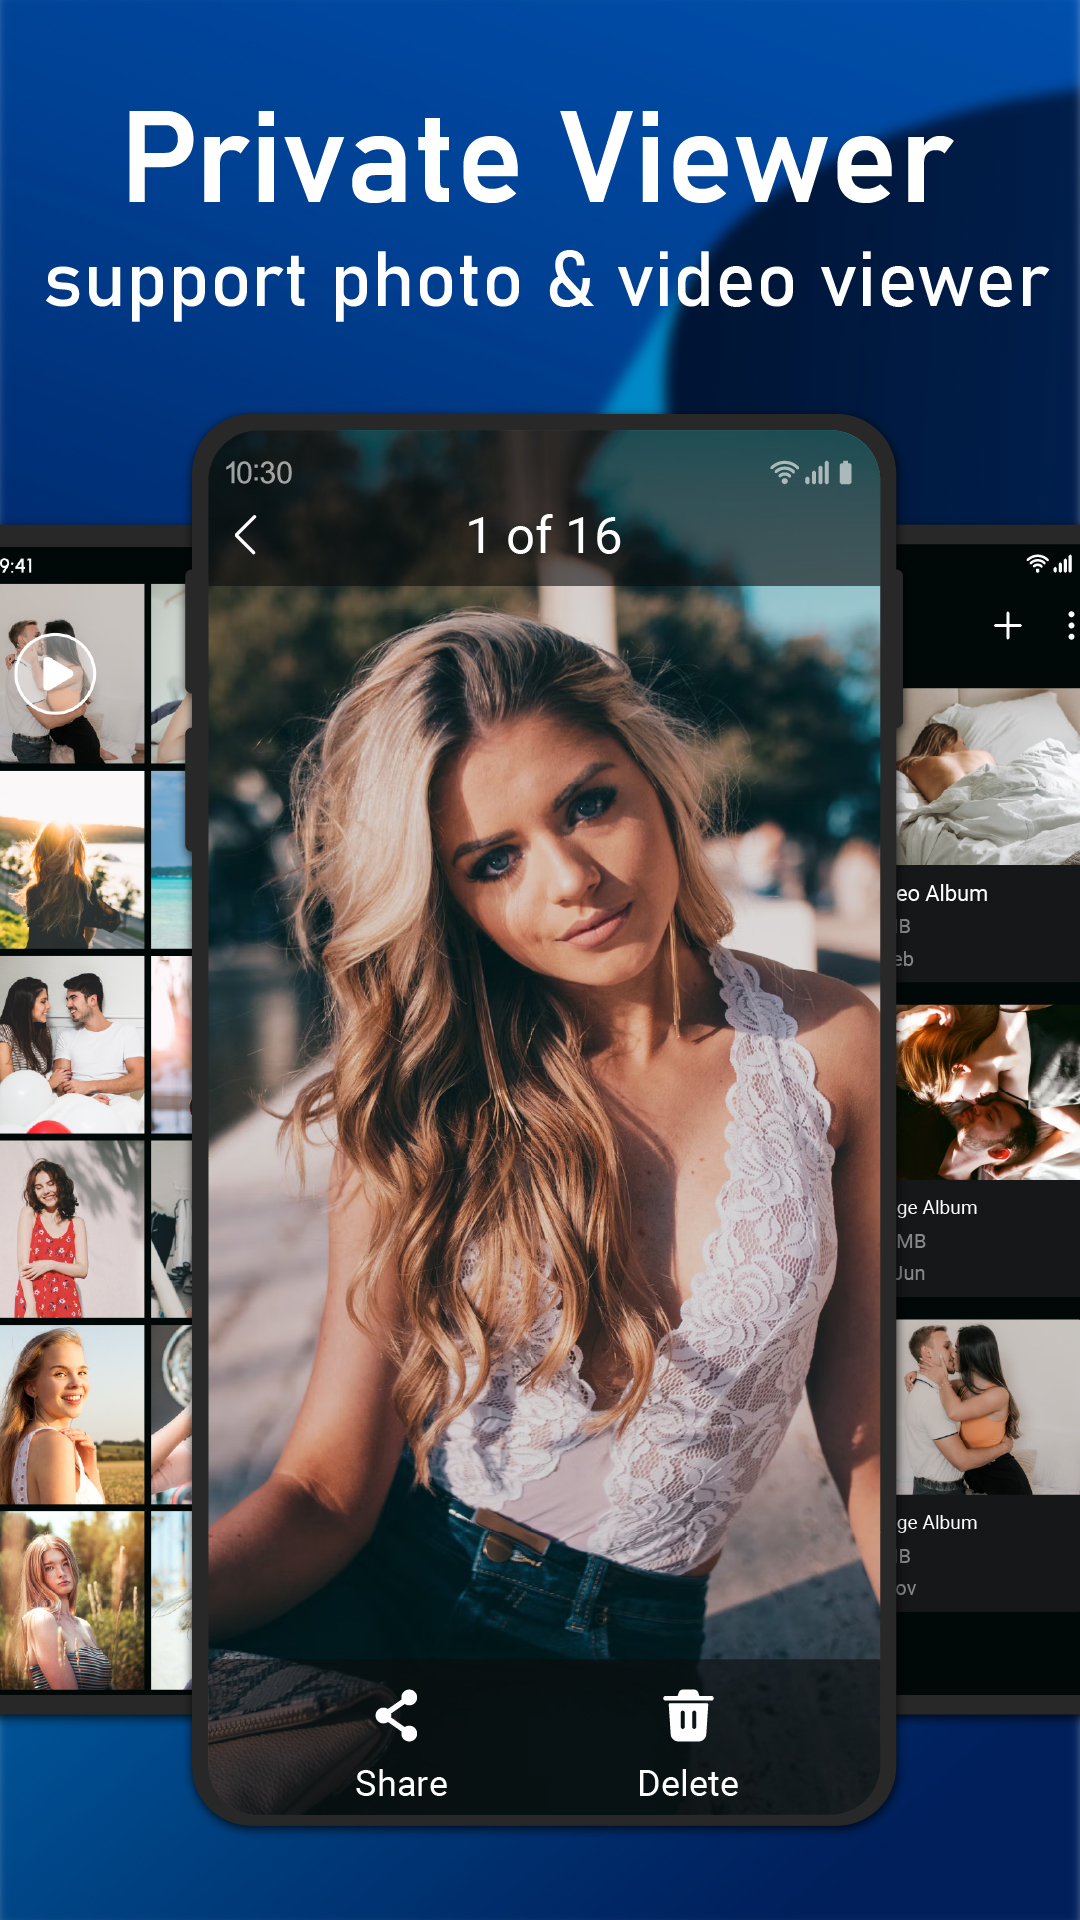Open the thumbnail of the woman in a striped top

pos(72,1600)
